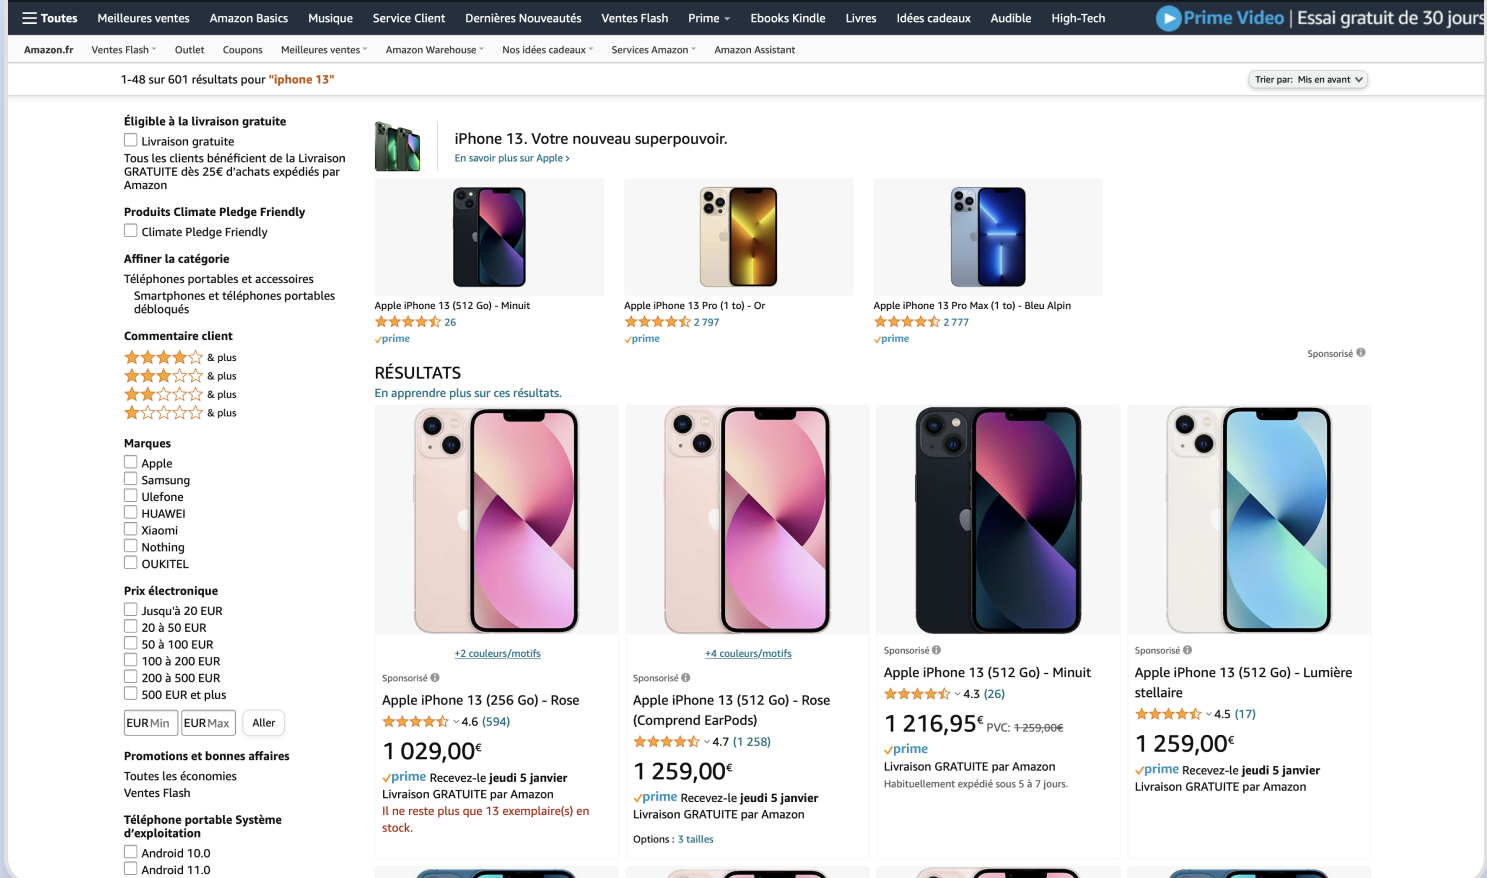The width and height of the screenshot is (1487, 878).
Task: Click info icon beside Sponsorisé on Minuit result
Action: coord(937,650)
